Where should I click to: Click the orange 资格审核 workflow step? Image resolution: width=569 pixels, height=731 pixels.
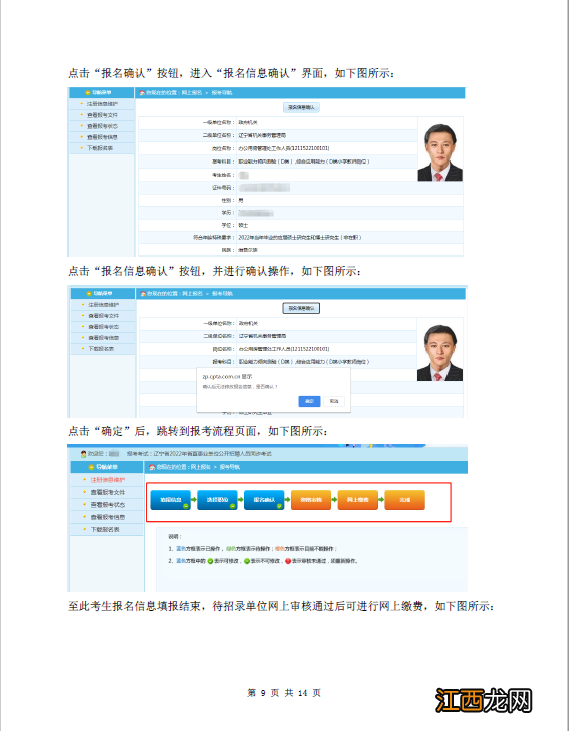pyautogui.click(x=311, y=500)
